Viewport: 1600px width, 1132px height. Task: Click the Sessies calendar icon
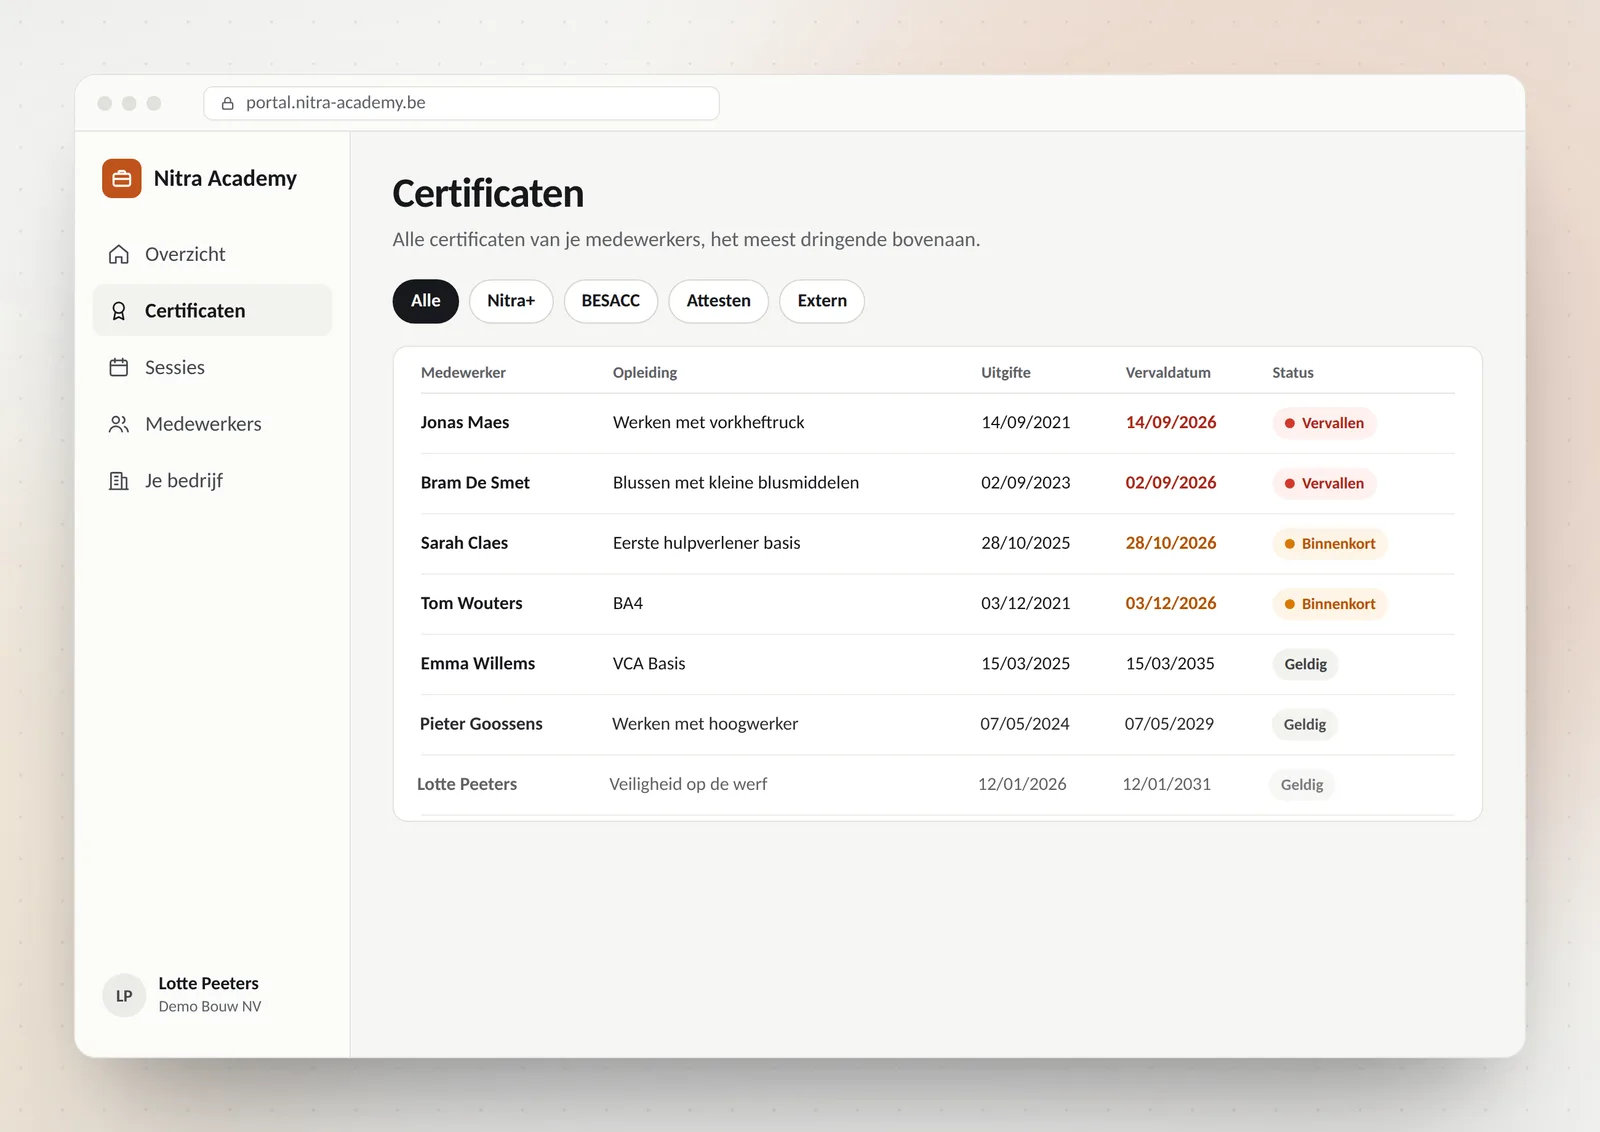pos(119,367)
